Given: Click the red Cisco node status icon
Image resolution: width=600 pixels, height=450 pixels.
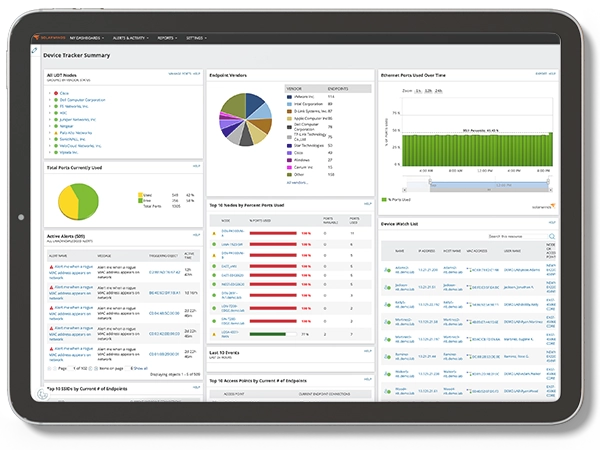Looking at the screenshot, I should (54, 91).
